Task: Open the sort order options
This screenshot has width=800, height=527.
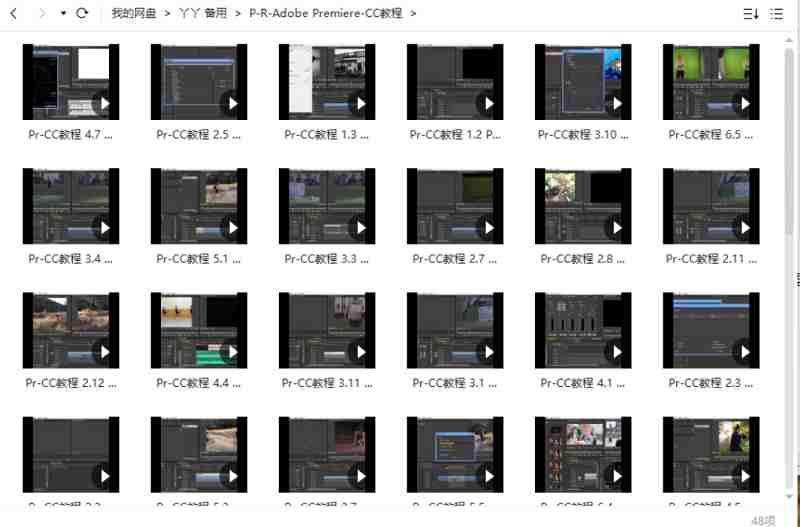Action: [751, 14]
